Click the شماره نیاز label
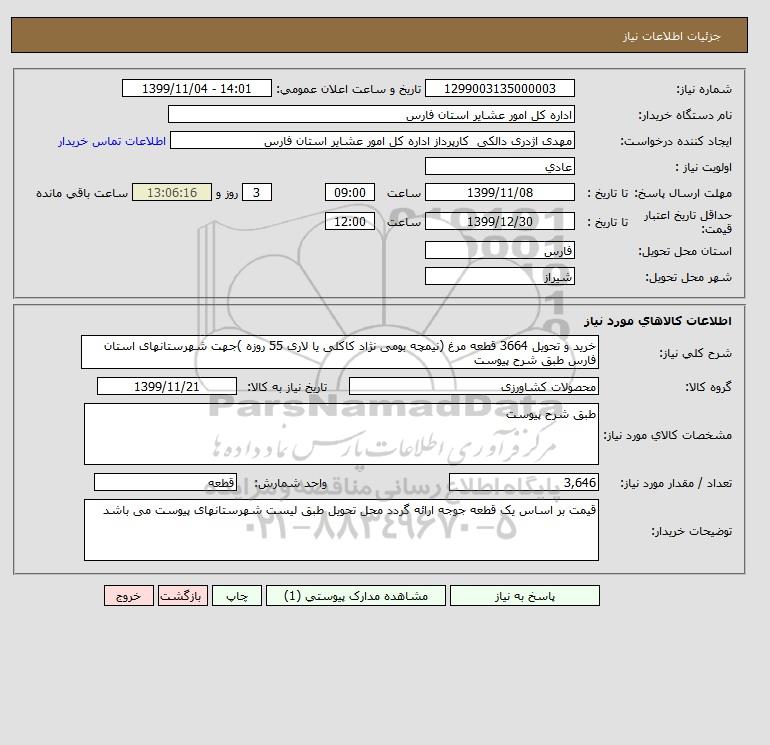Screen dimensions: 770x745 tap(704, 89)
